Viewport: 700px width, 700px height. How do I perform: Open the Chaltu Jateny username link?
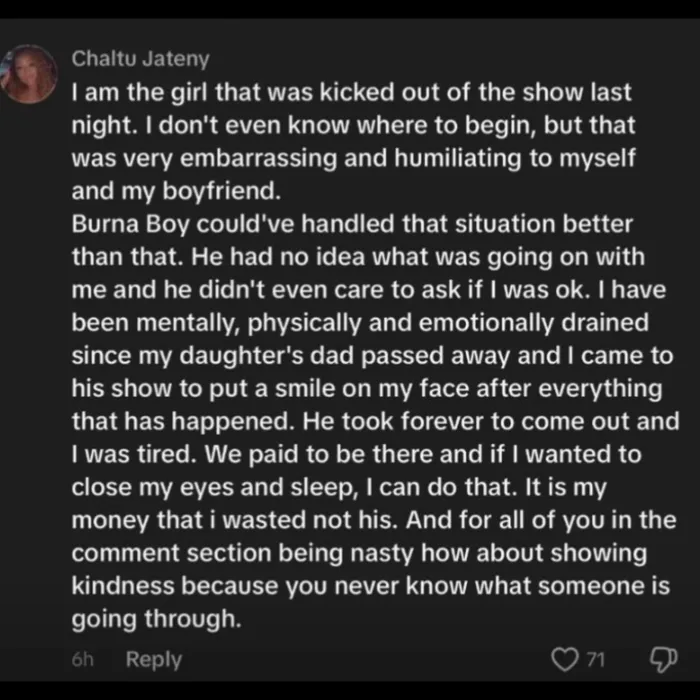click(x=140, y=59)
